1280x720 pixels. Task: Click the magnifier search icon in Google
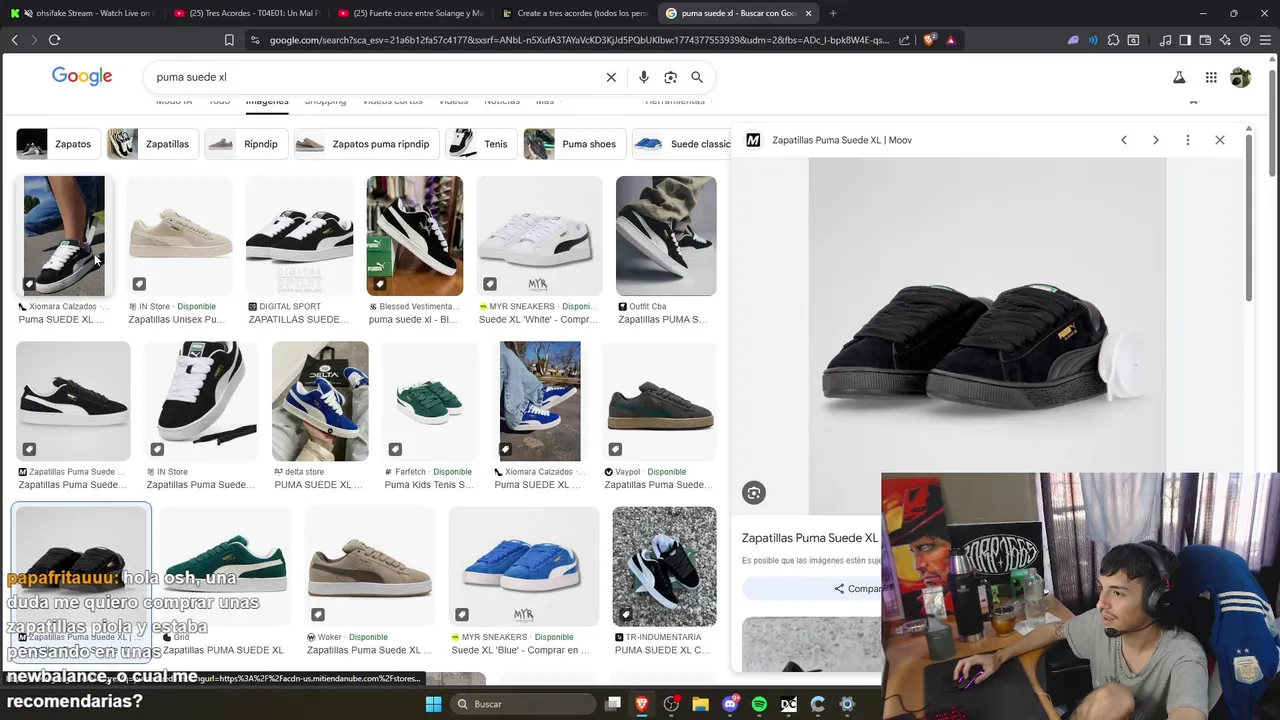point(697,77)
